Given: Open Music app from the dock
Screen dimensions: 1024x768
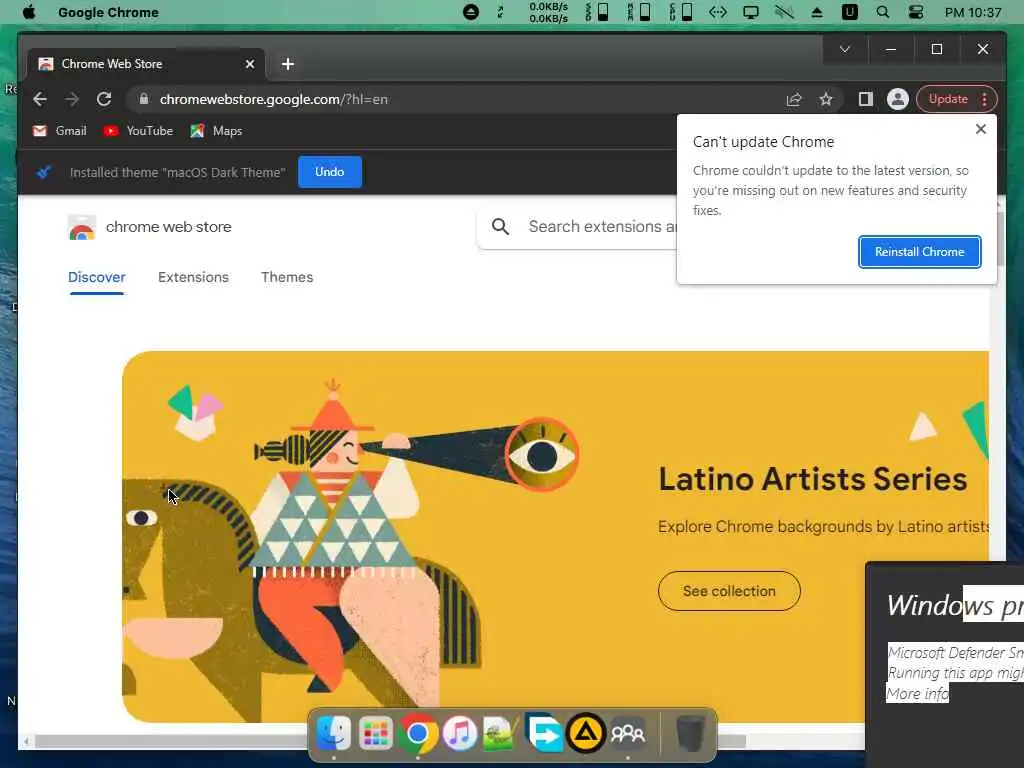Looking at the screenshot, I should tap(460, 733).
